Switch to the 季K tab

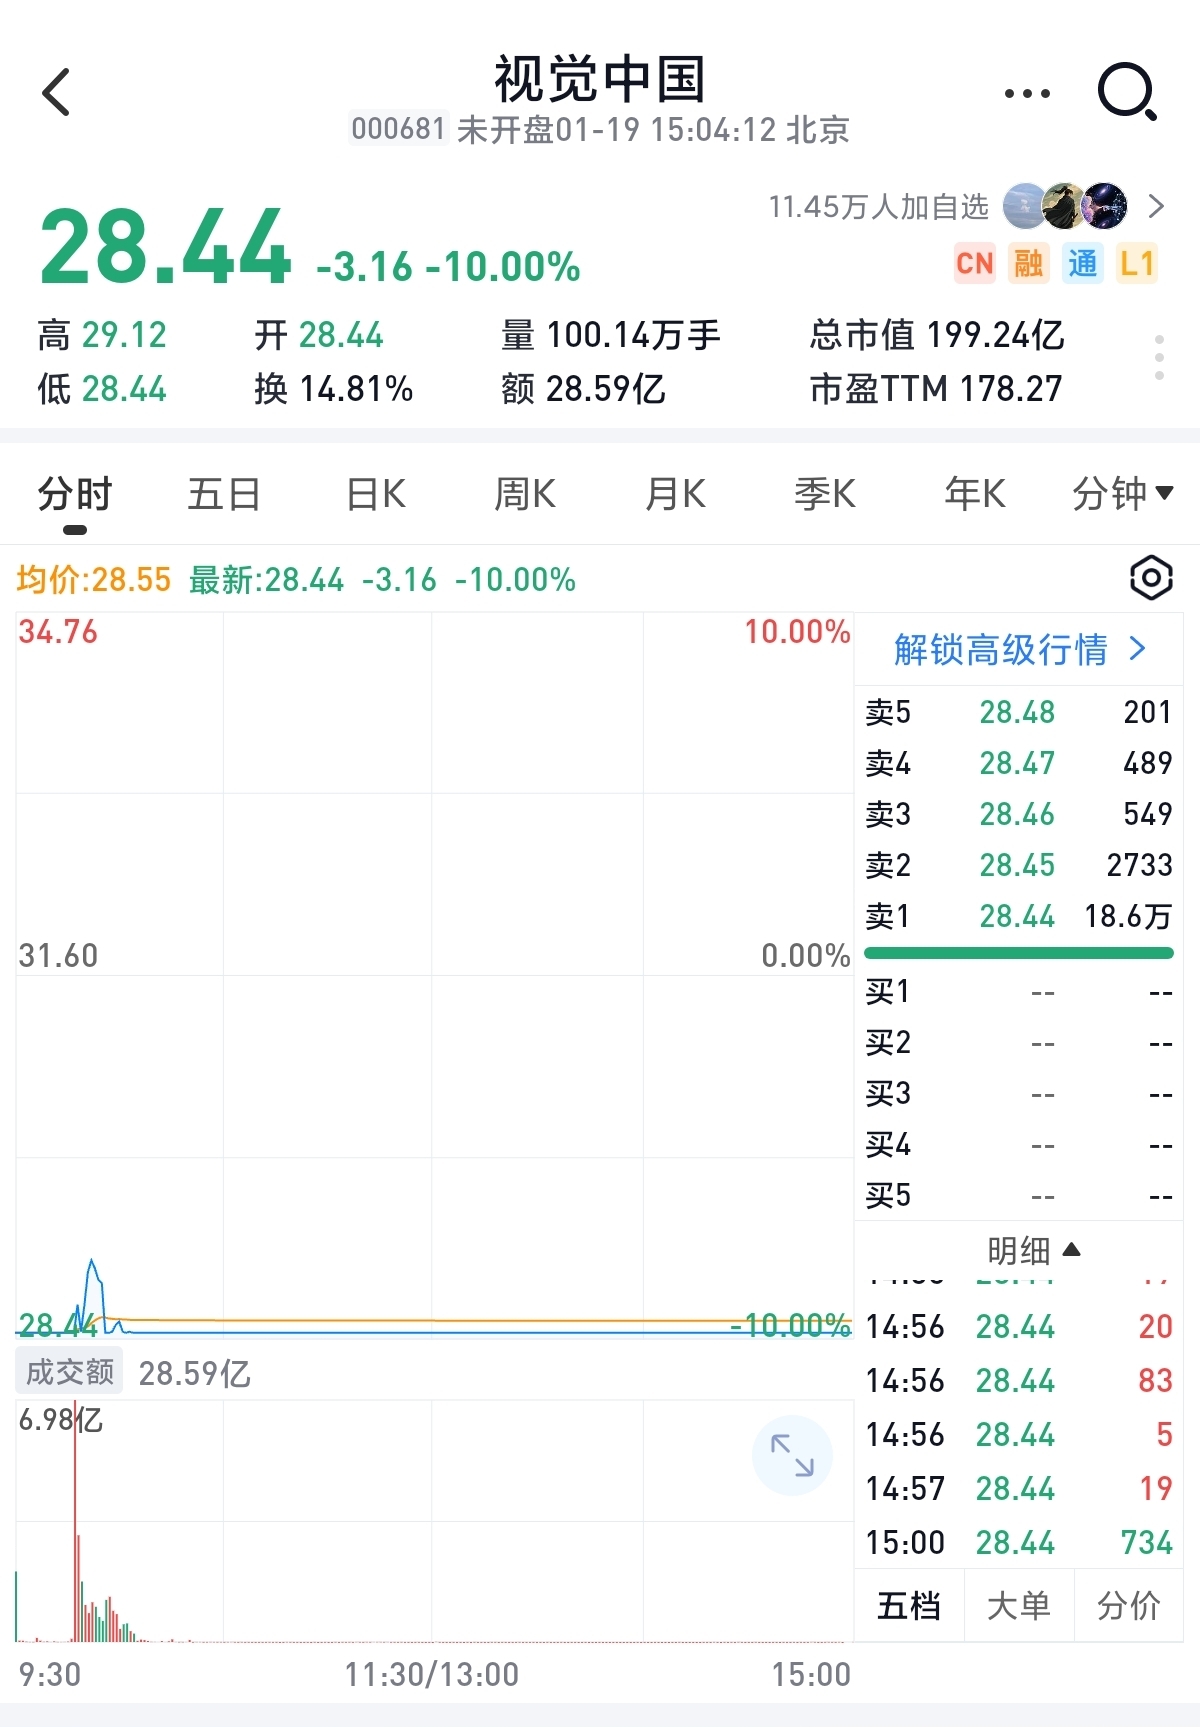[825, 494]
